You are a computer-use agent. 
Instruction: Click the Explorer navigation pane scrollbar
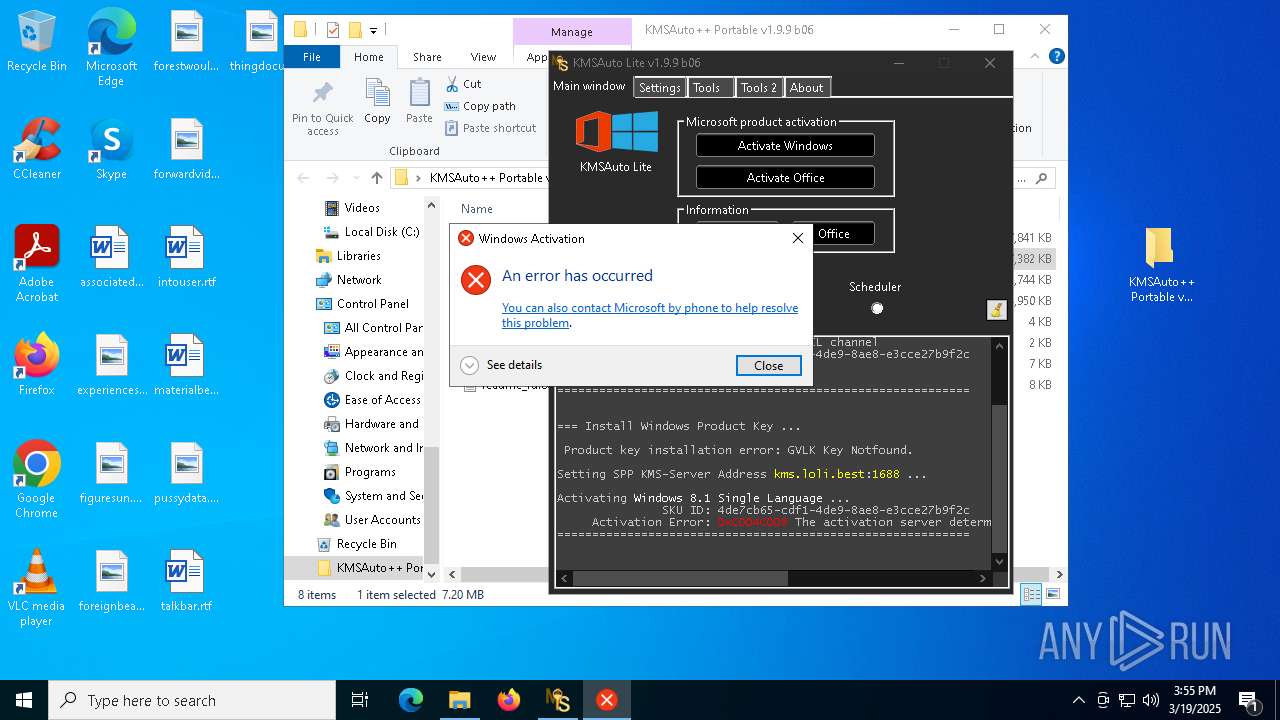432,505
